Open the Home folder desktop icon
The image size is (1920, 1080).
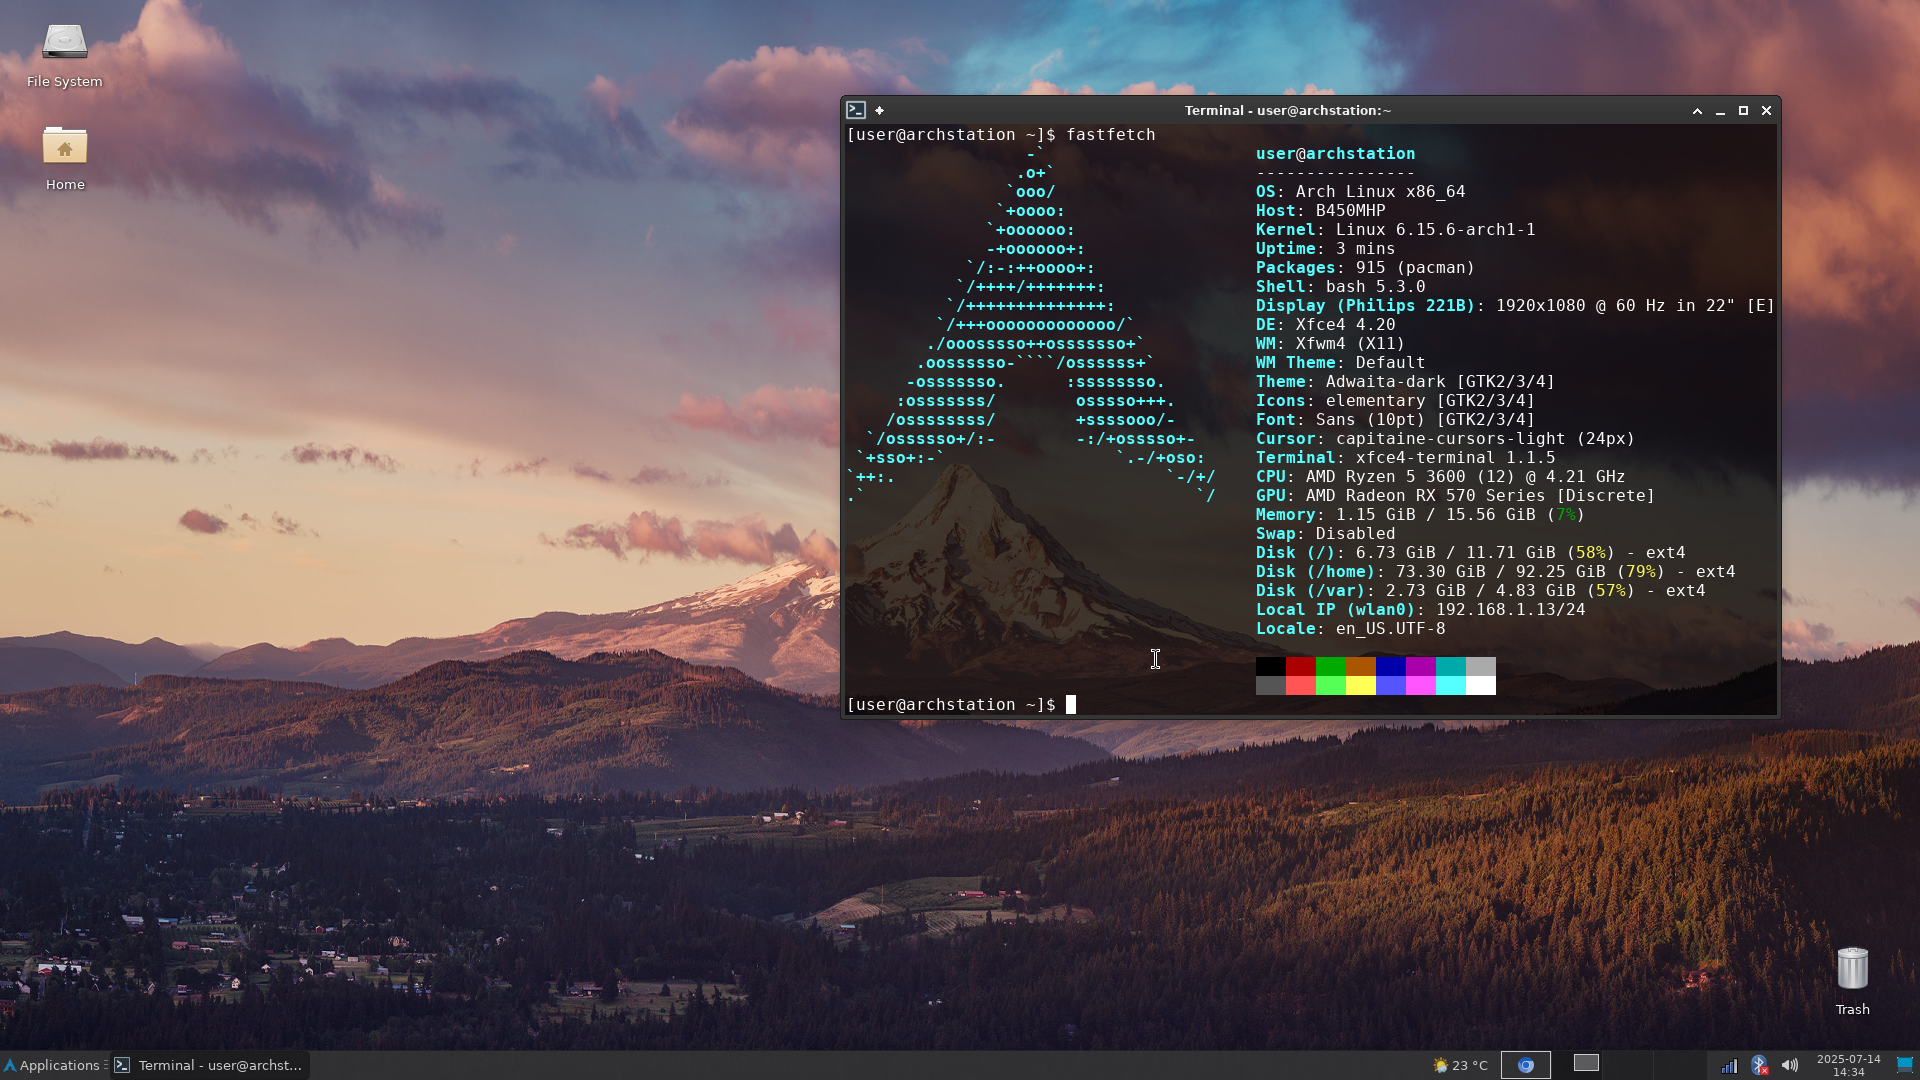(x=65, y=158)
